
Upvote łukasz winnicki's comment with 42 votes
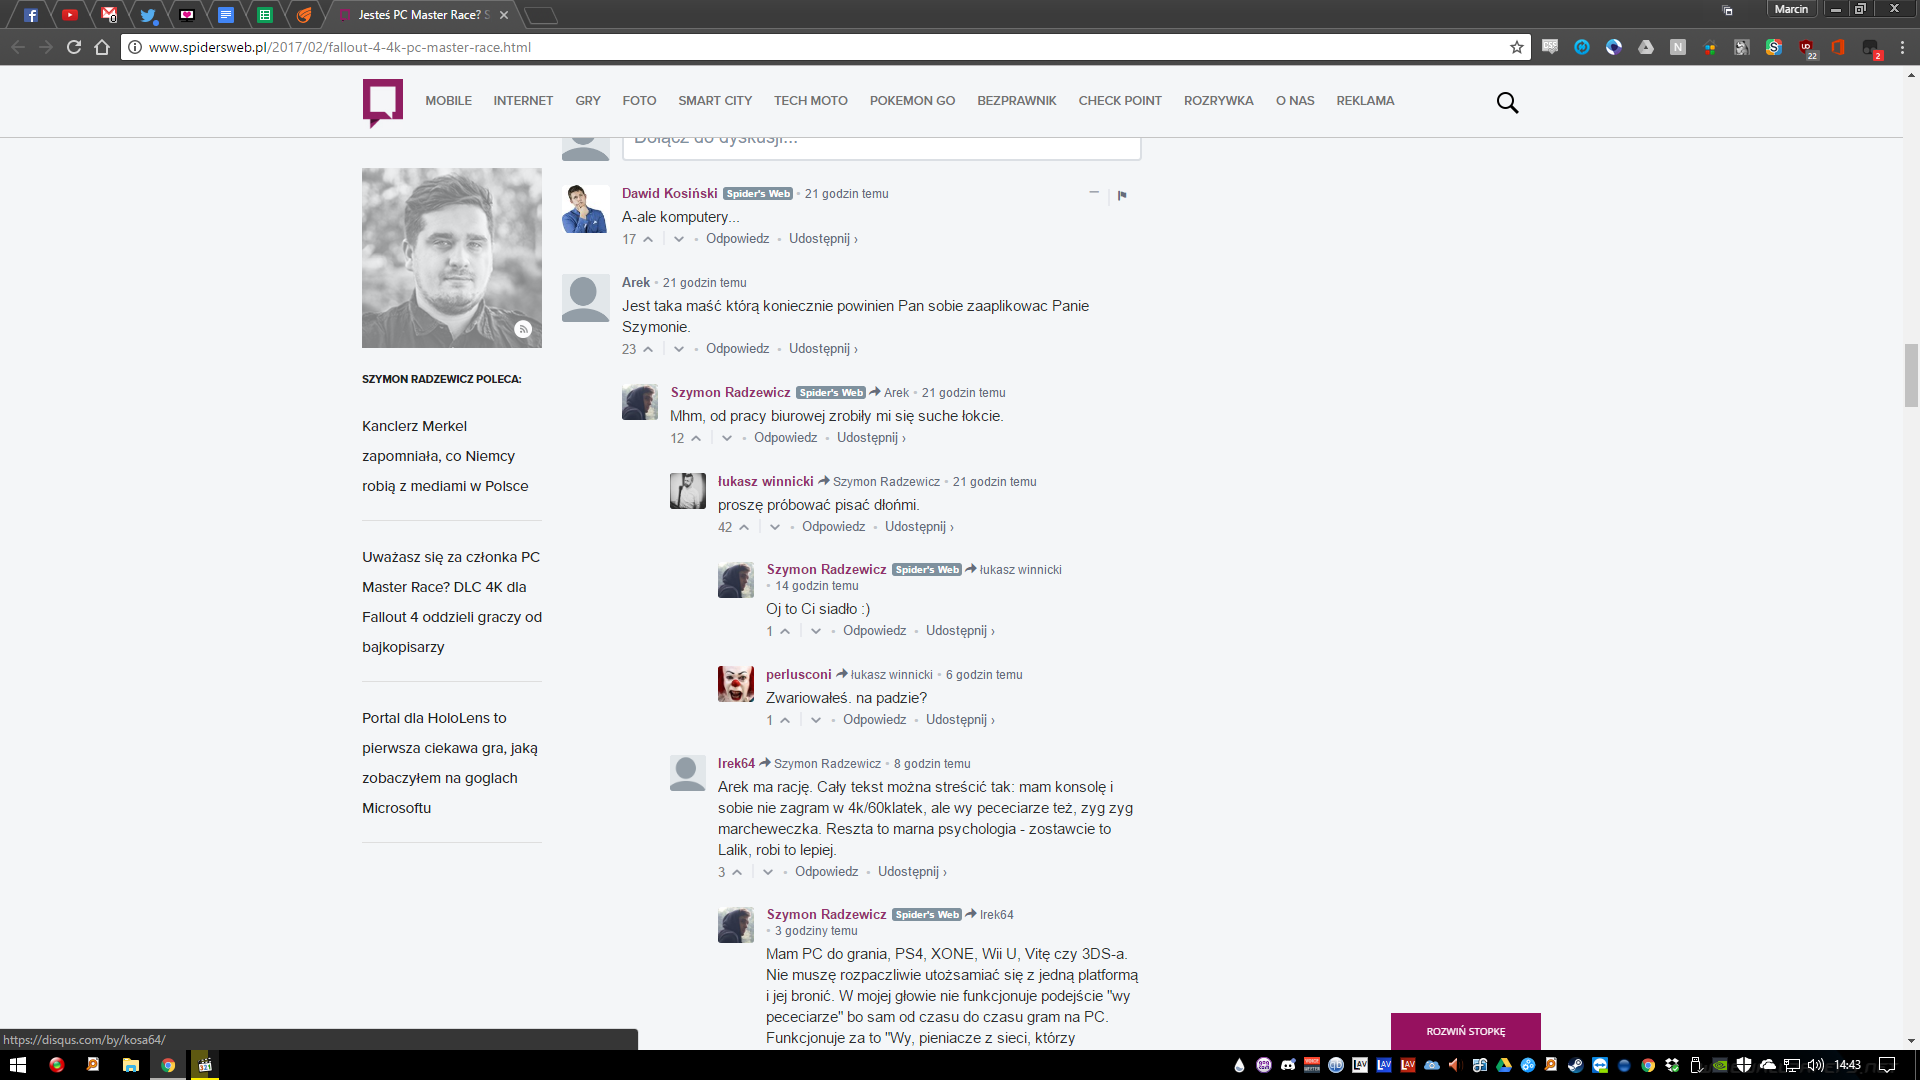[744, 527]
